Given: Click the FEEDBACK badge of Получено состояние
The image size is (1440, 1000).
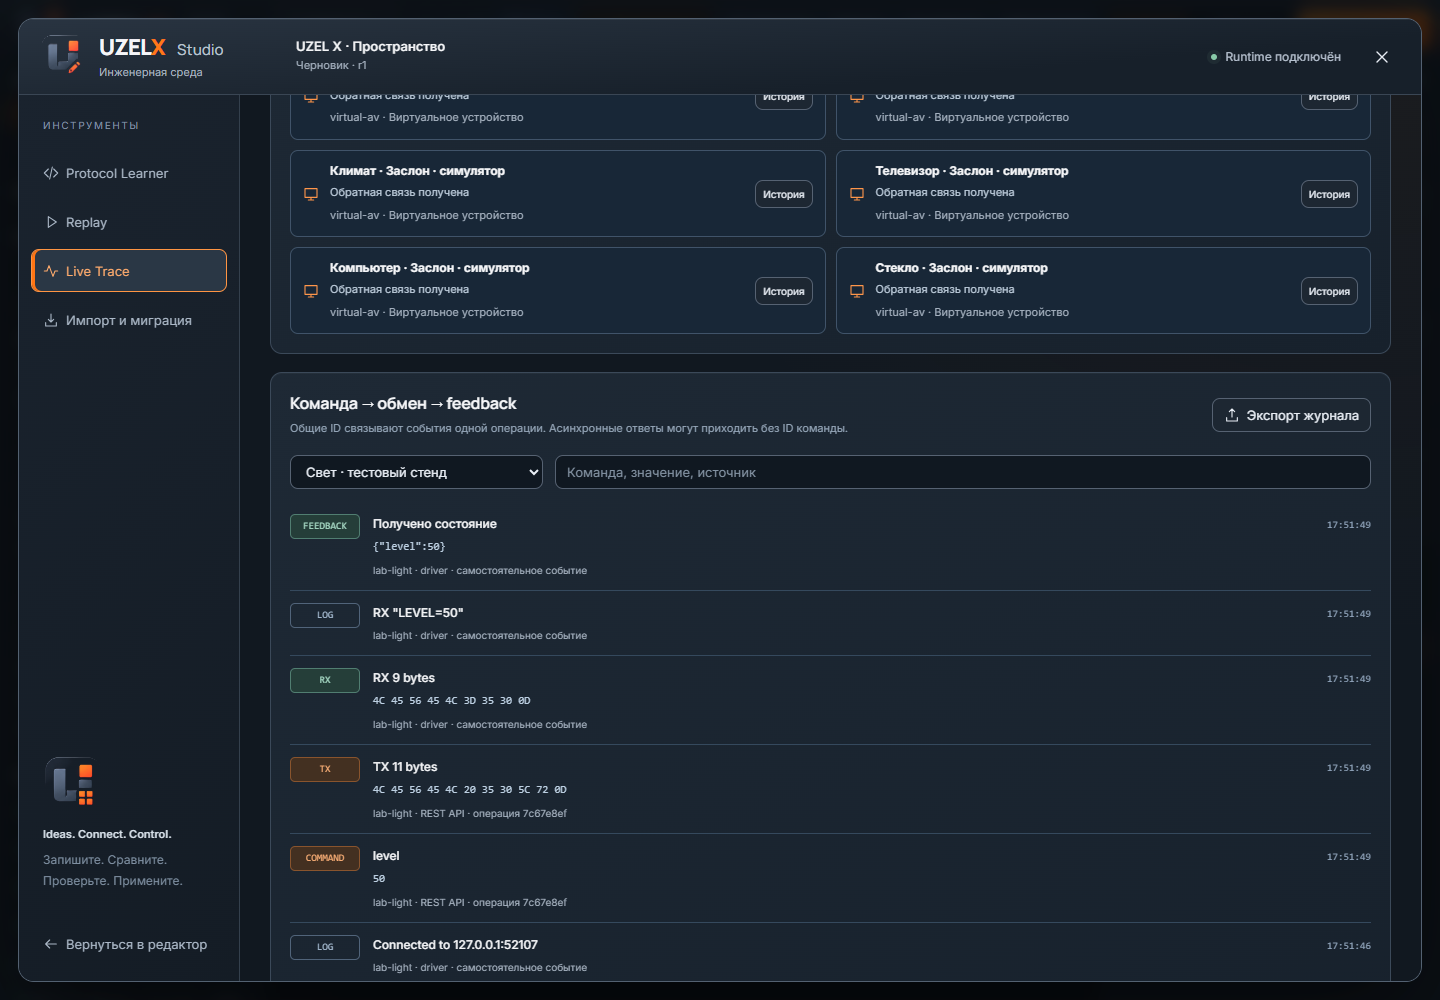Looking at the screenshot, I should [325, 526].
